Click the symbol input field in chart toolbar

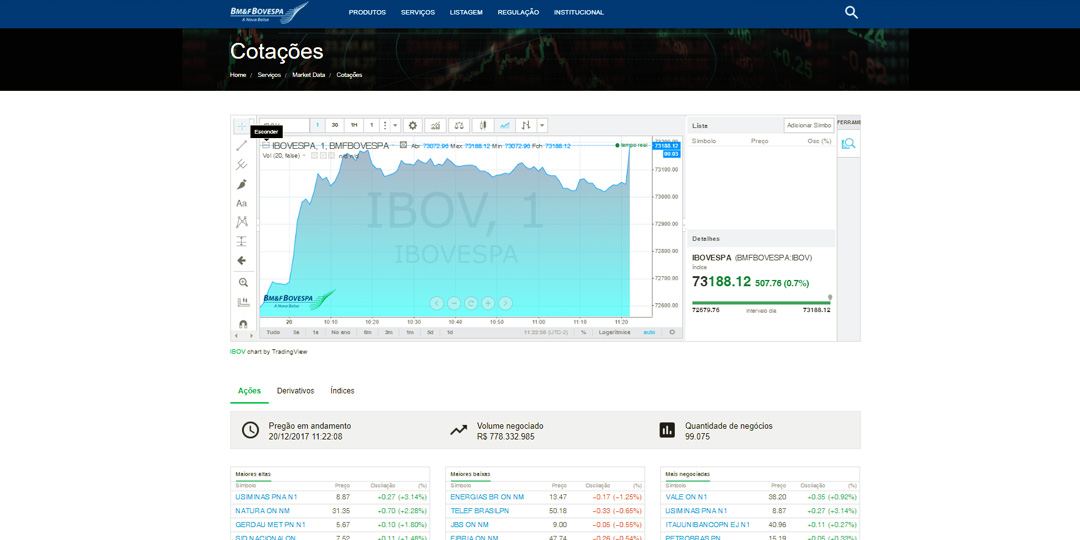[285, 125]
